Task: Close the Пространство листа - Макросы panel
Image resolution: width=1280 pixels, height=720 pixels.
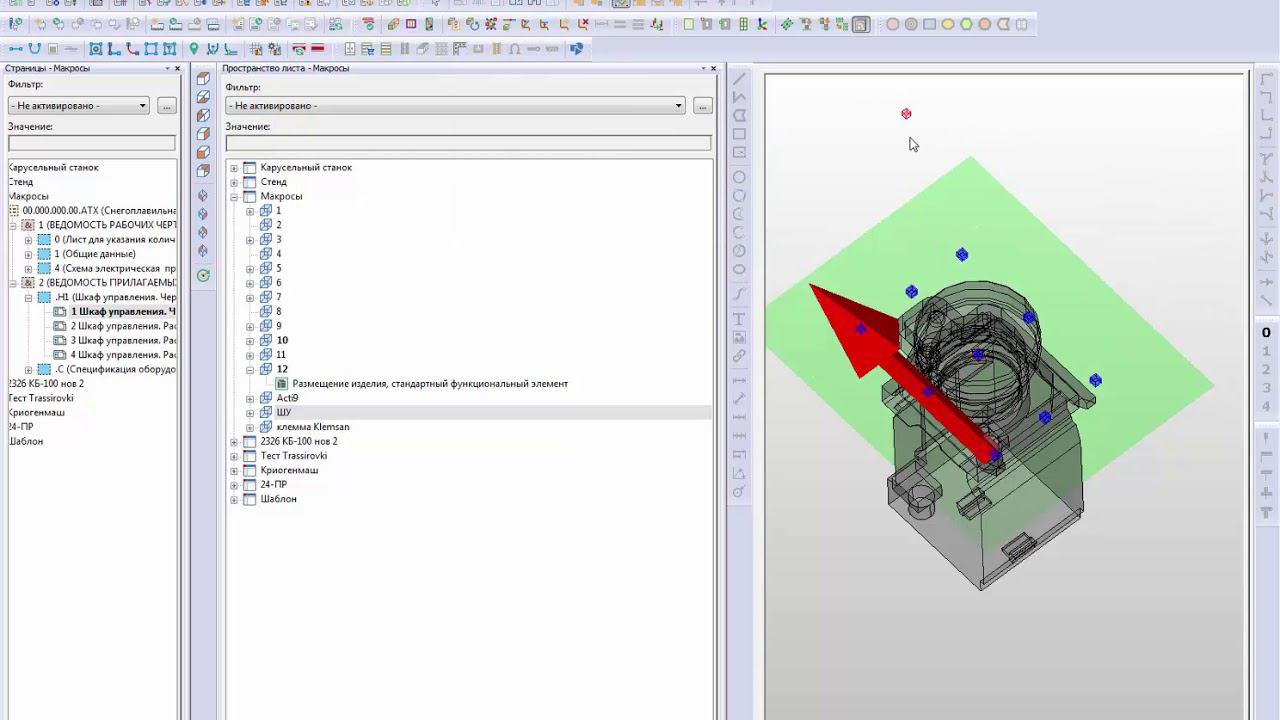Action: pyautogui.click(x=713, y=68)
